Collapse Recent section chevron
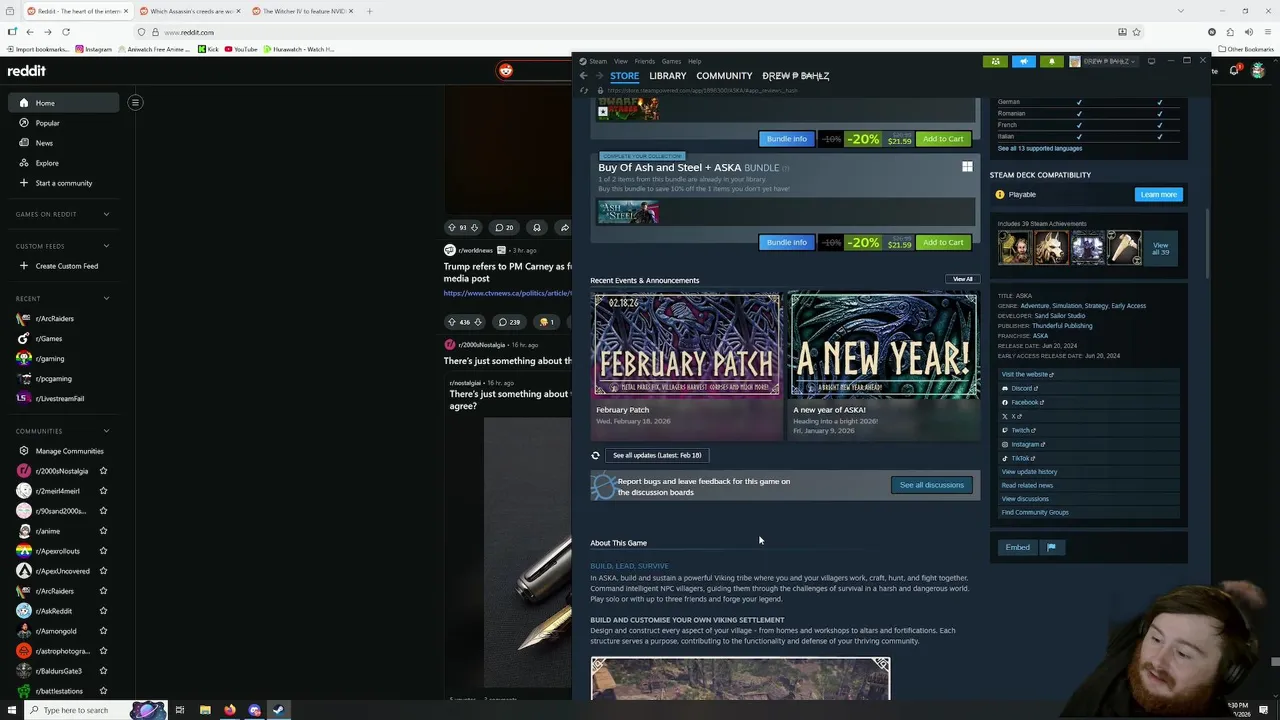This screenshot has height=720, width=1280. coord(106,298)
